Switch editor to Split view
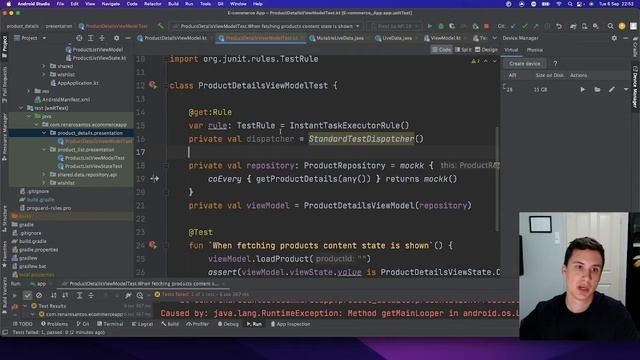This screenshot has width=640, height=360. 463,50
